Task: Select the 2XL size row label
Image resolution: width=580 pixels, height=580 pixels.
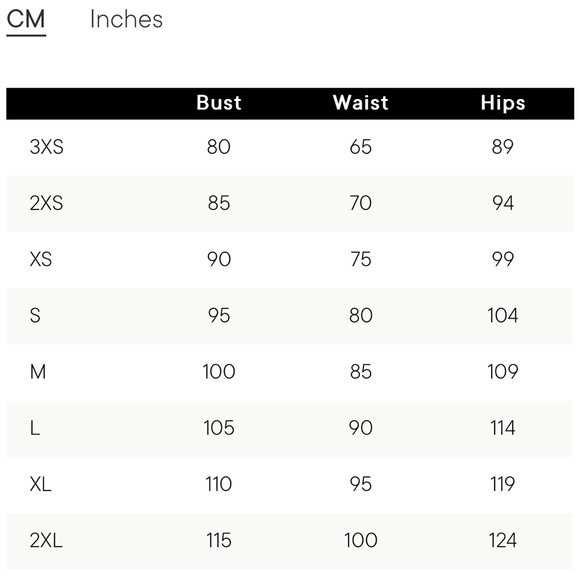Action: click(x=46, y=540)
